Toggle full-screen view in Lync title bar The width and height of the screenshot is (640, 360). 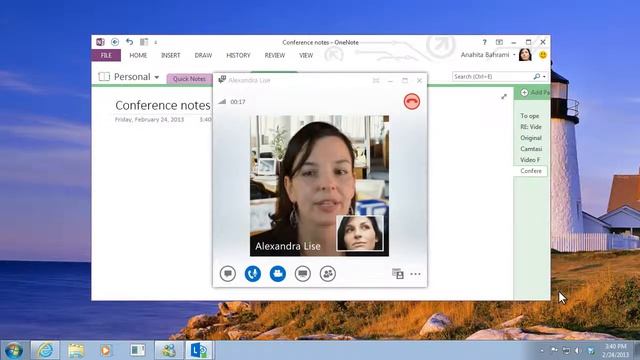[x=376, y=80]
